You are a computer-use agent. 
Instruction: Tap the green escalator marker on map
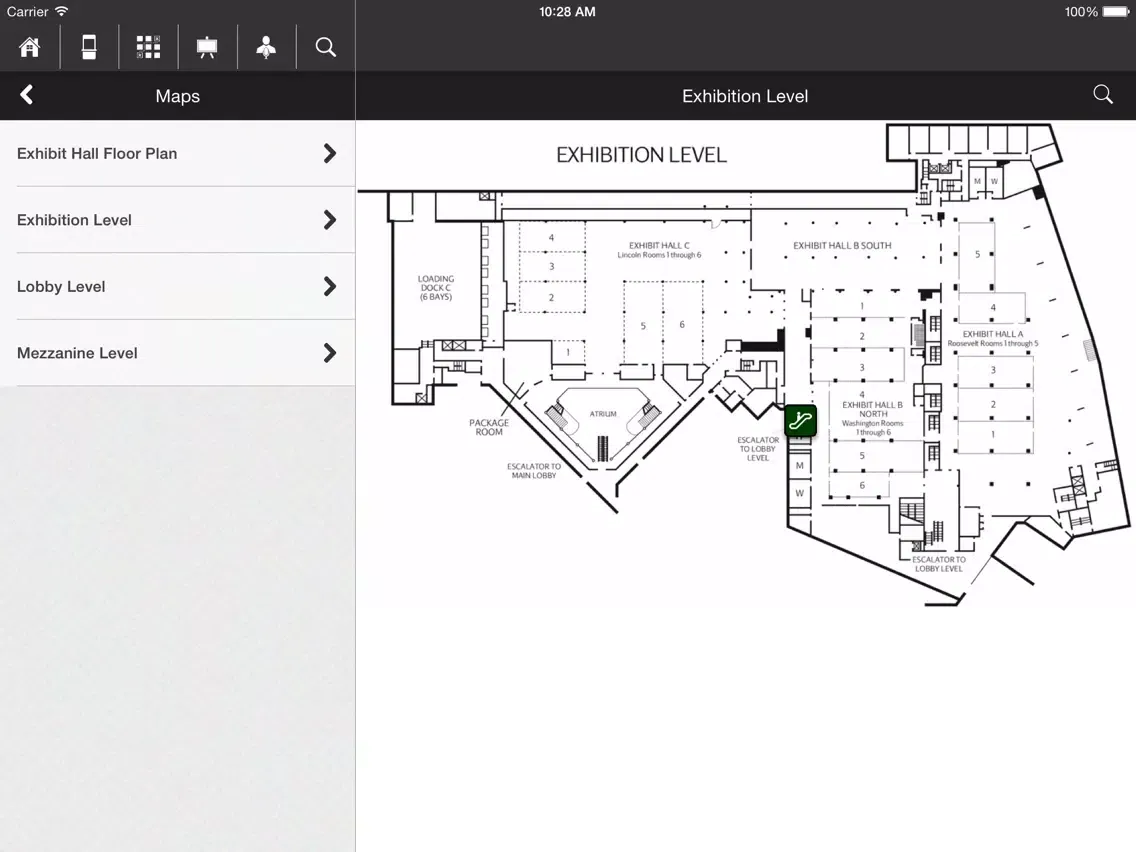(801, 421)
